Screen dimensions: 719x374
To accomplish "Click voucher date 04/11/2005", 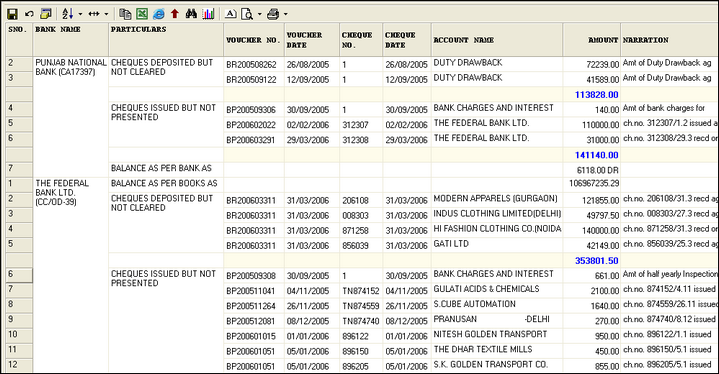I will [308, 291].
